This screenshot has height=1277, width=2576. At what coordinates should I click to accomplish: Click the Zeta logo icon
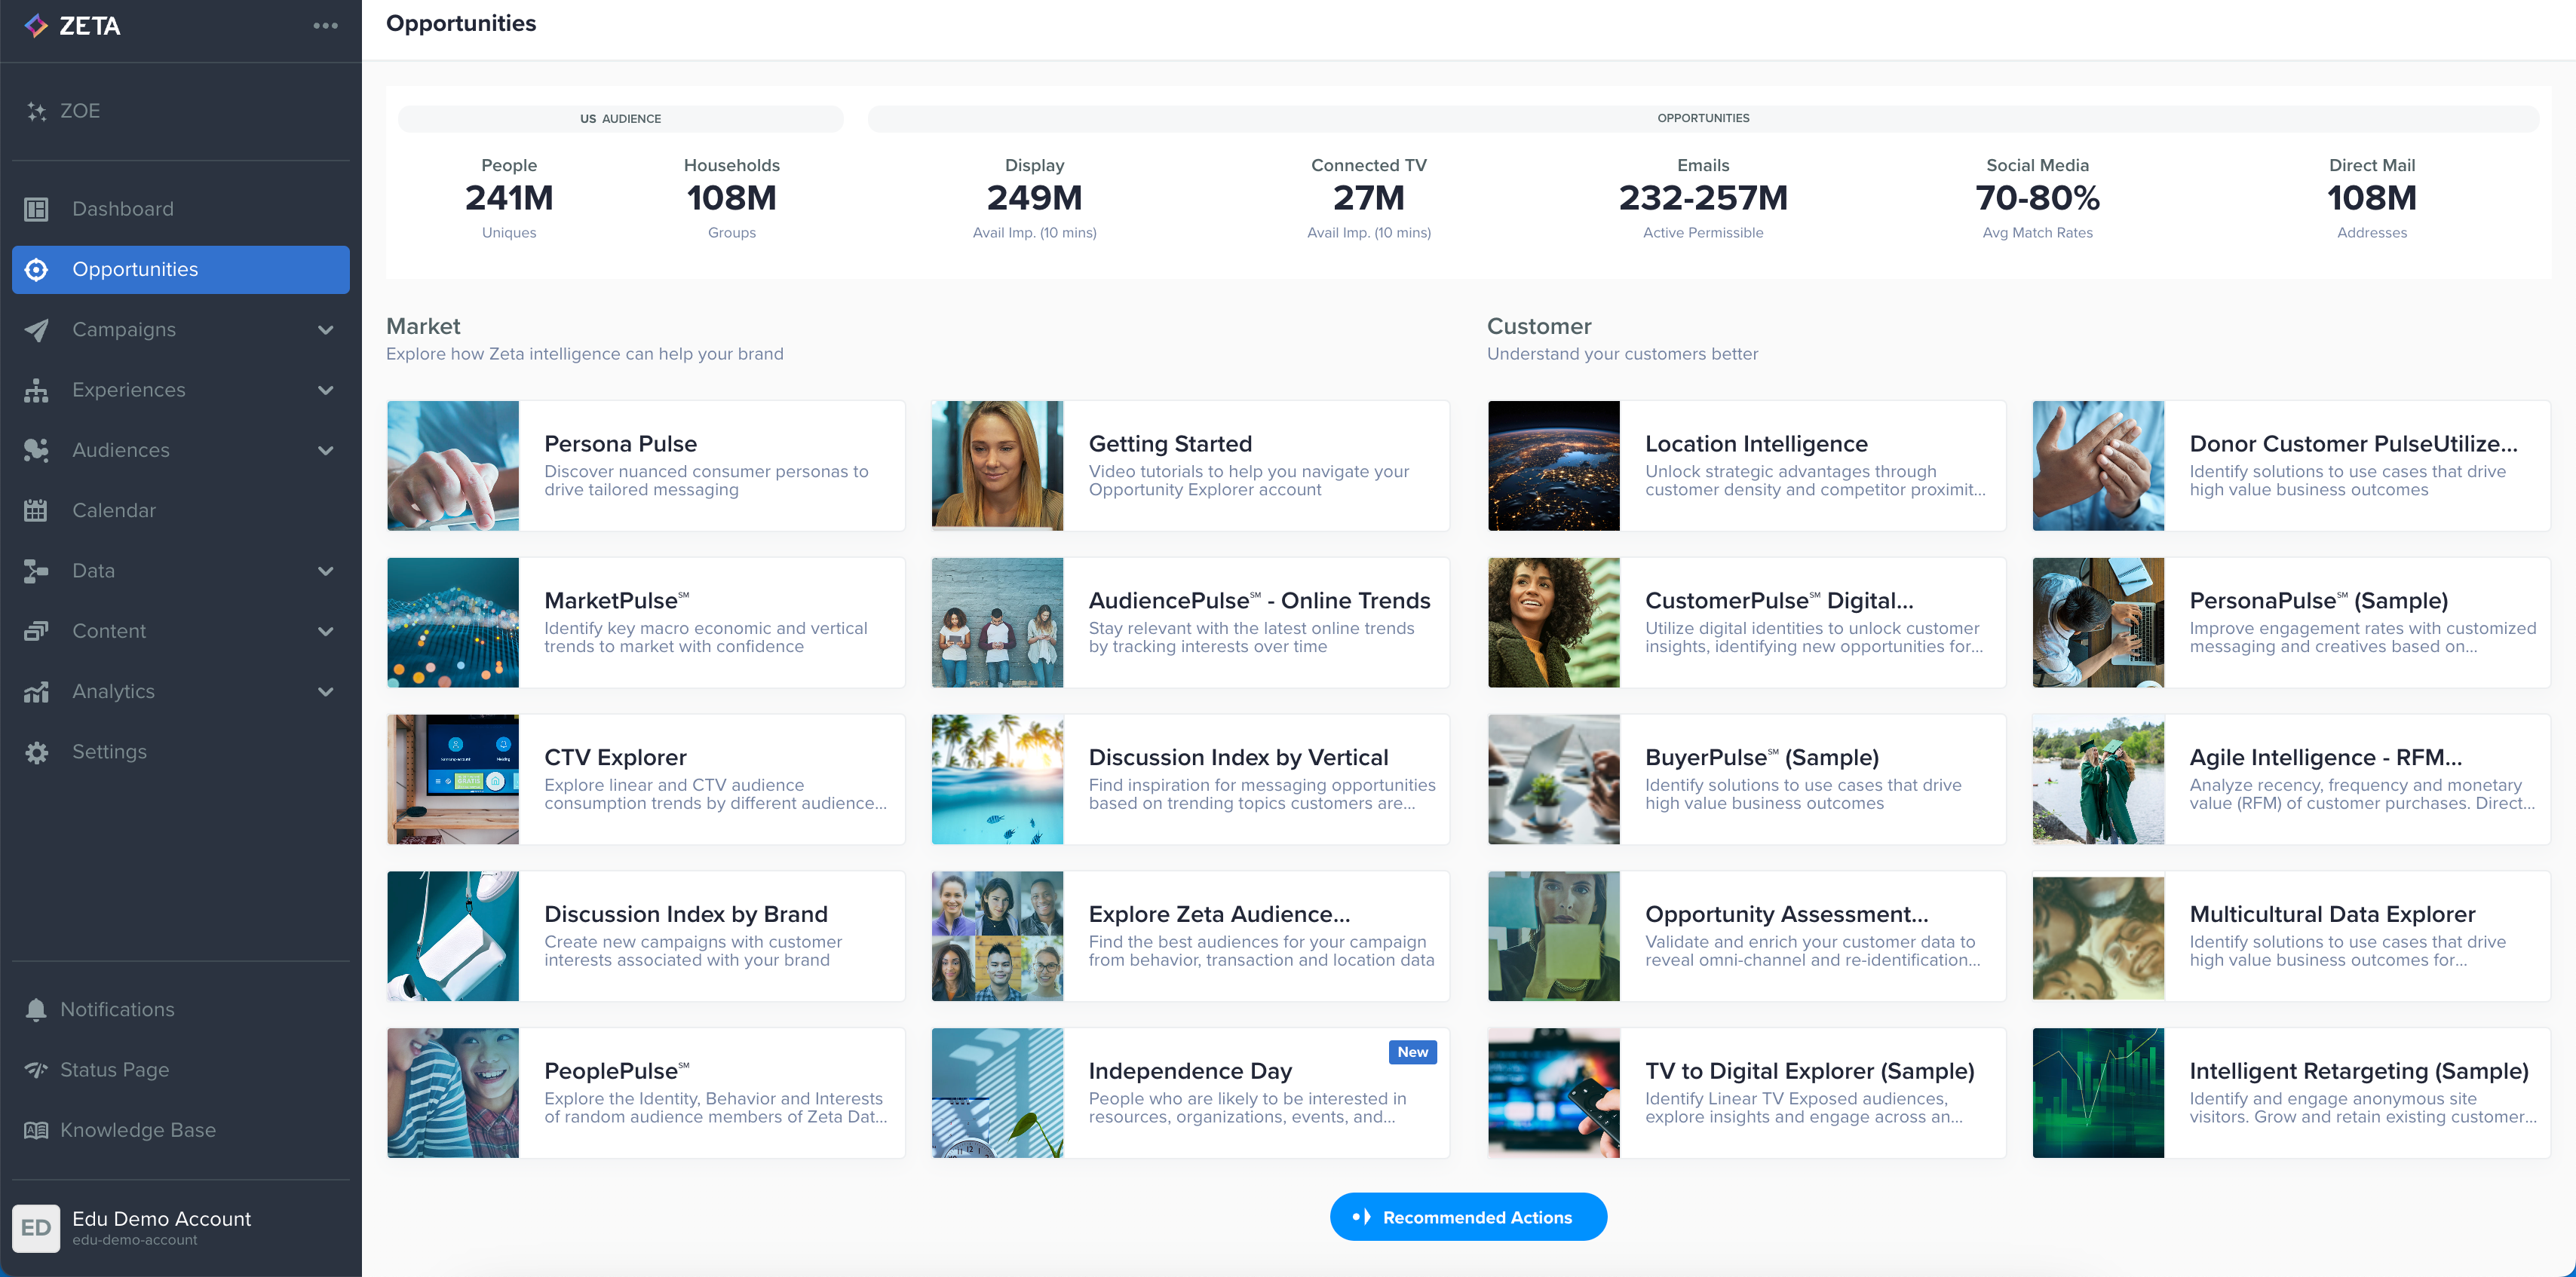click(x=36, y=26)
